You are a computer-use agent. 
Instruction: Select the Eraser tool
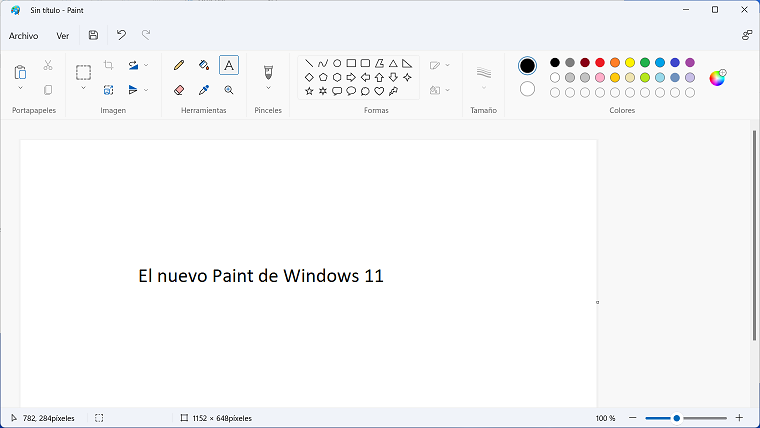179,90
